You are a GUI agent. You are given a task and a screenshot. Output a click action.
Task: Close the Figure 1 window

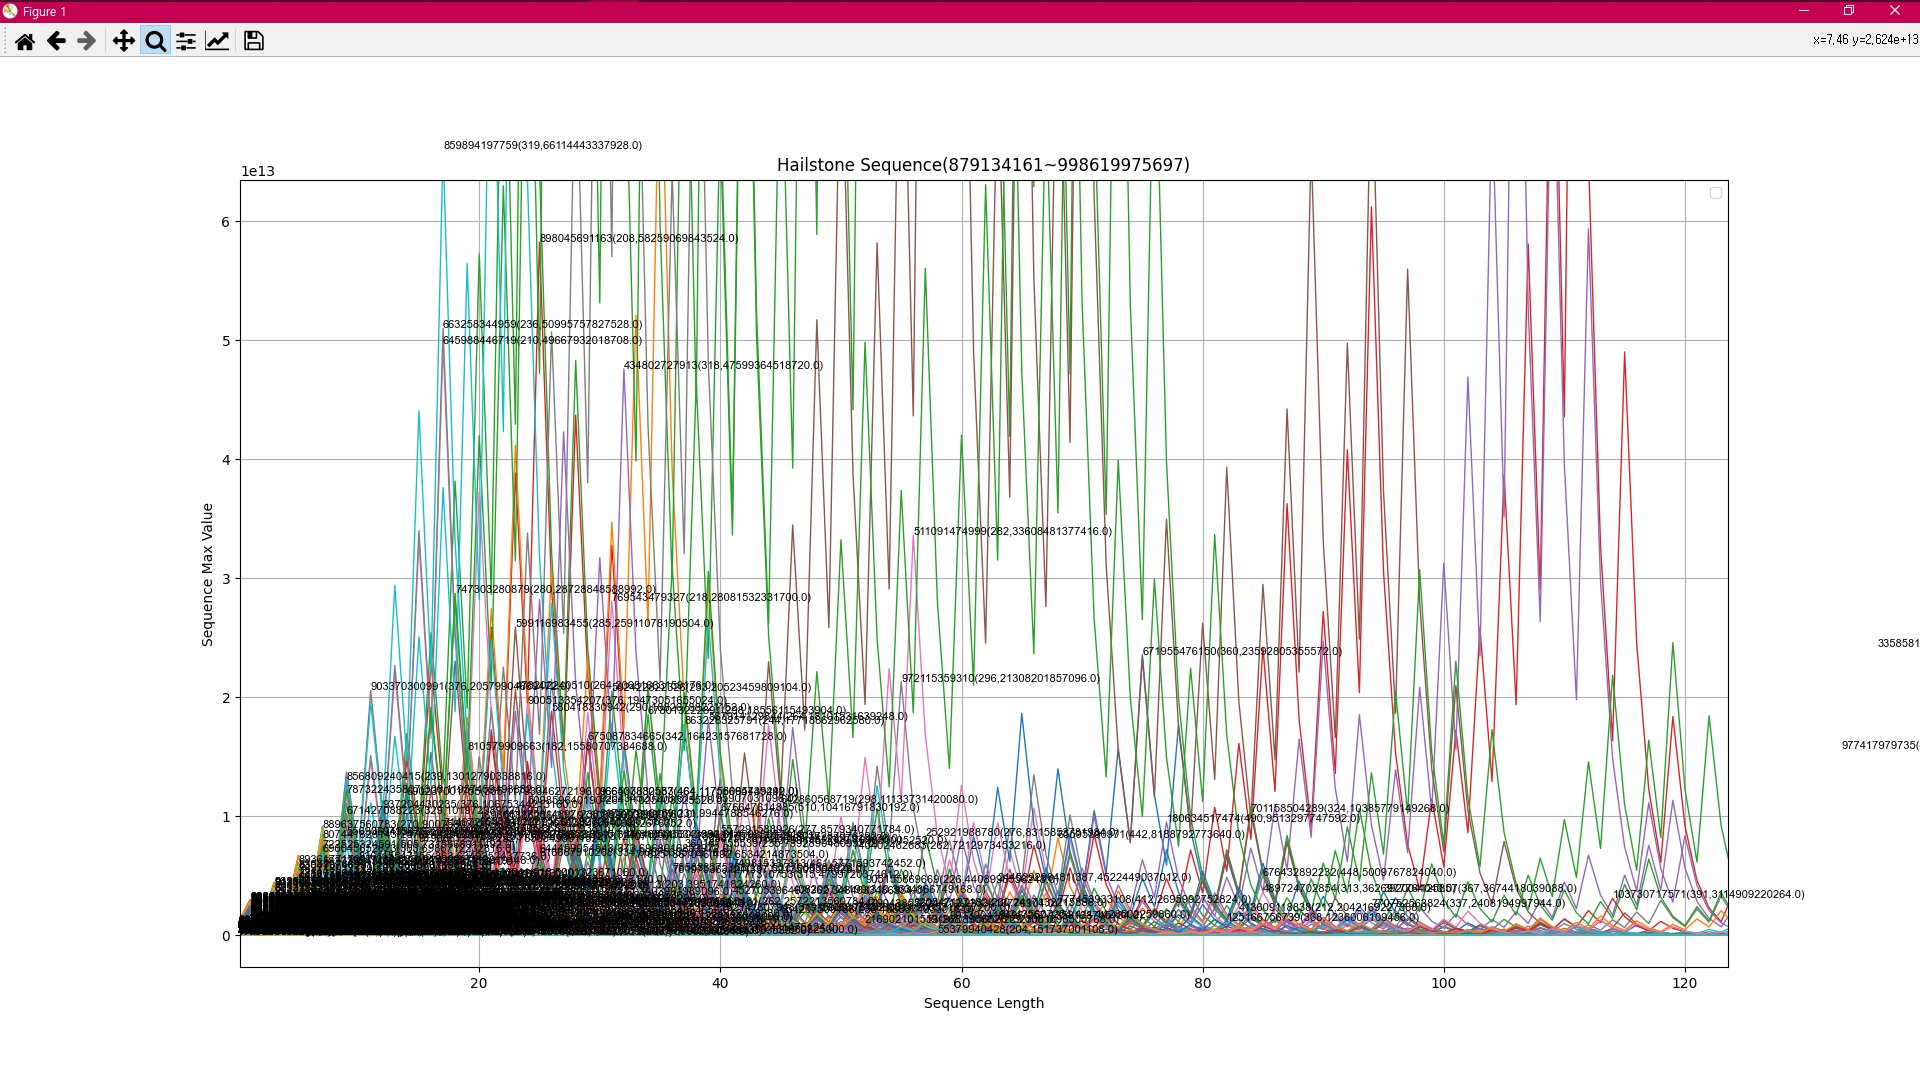pyautogui.click(x=1895, y=11)
